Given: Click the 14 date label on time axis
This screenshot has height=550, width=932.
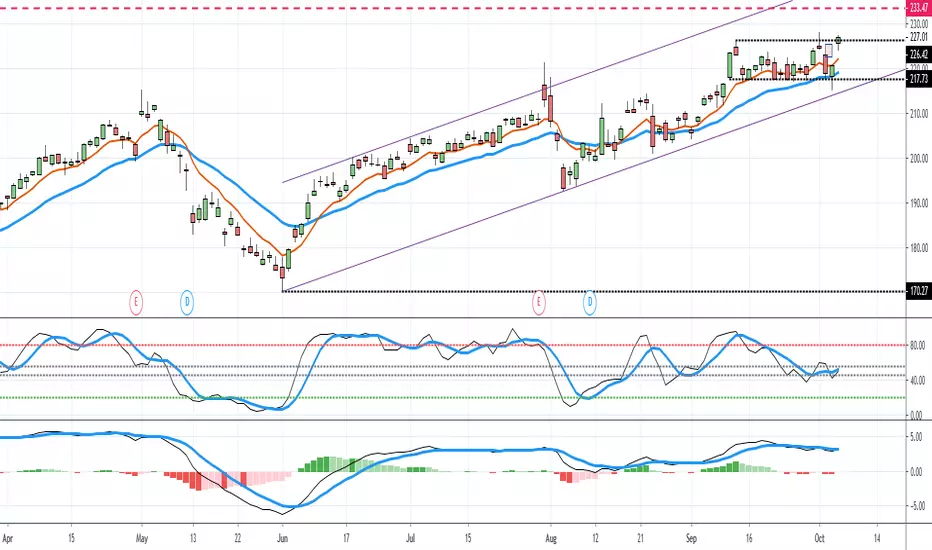Looking at the screenshot, I should coord(877,539).
